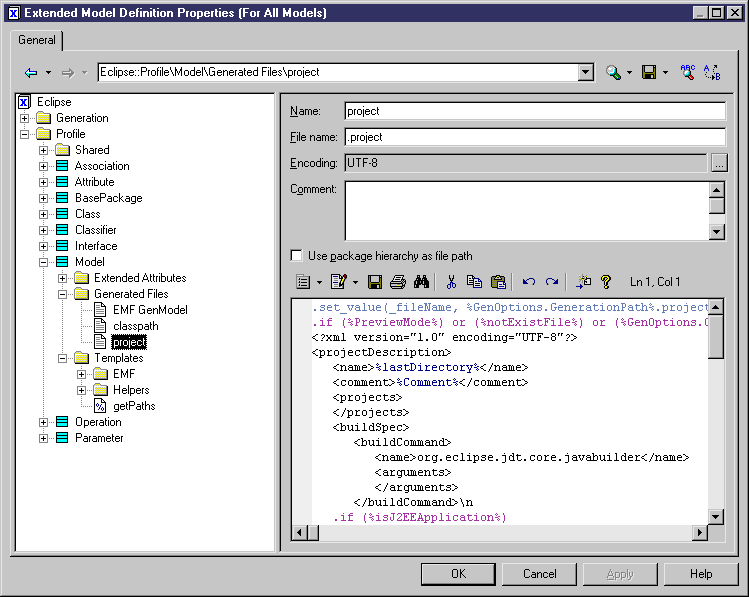Collapse the Generated Files folder

tap(63, 294)
